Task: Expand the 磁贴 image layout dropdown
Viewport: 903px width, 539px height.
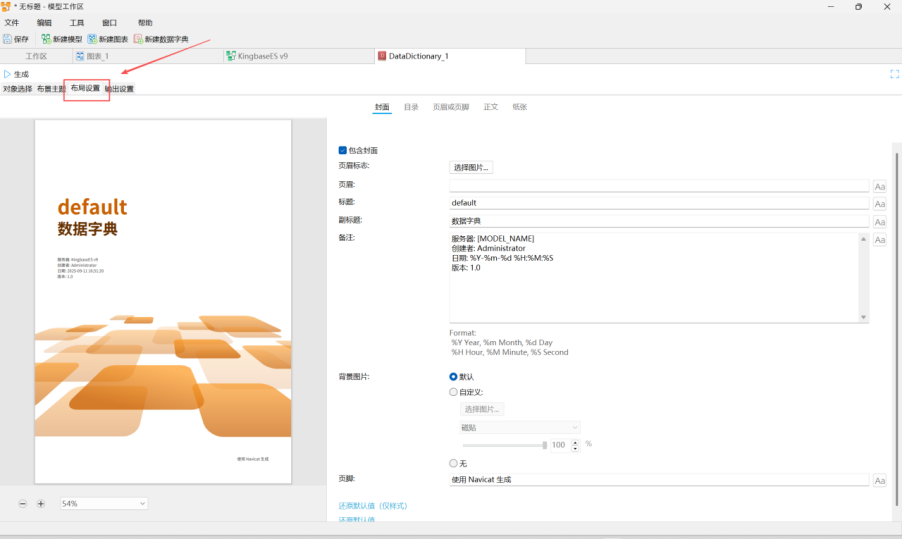Action: click(519, 427)
